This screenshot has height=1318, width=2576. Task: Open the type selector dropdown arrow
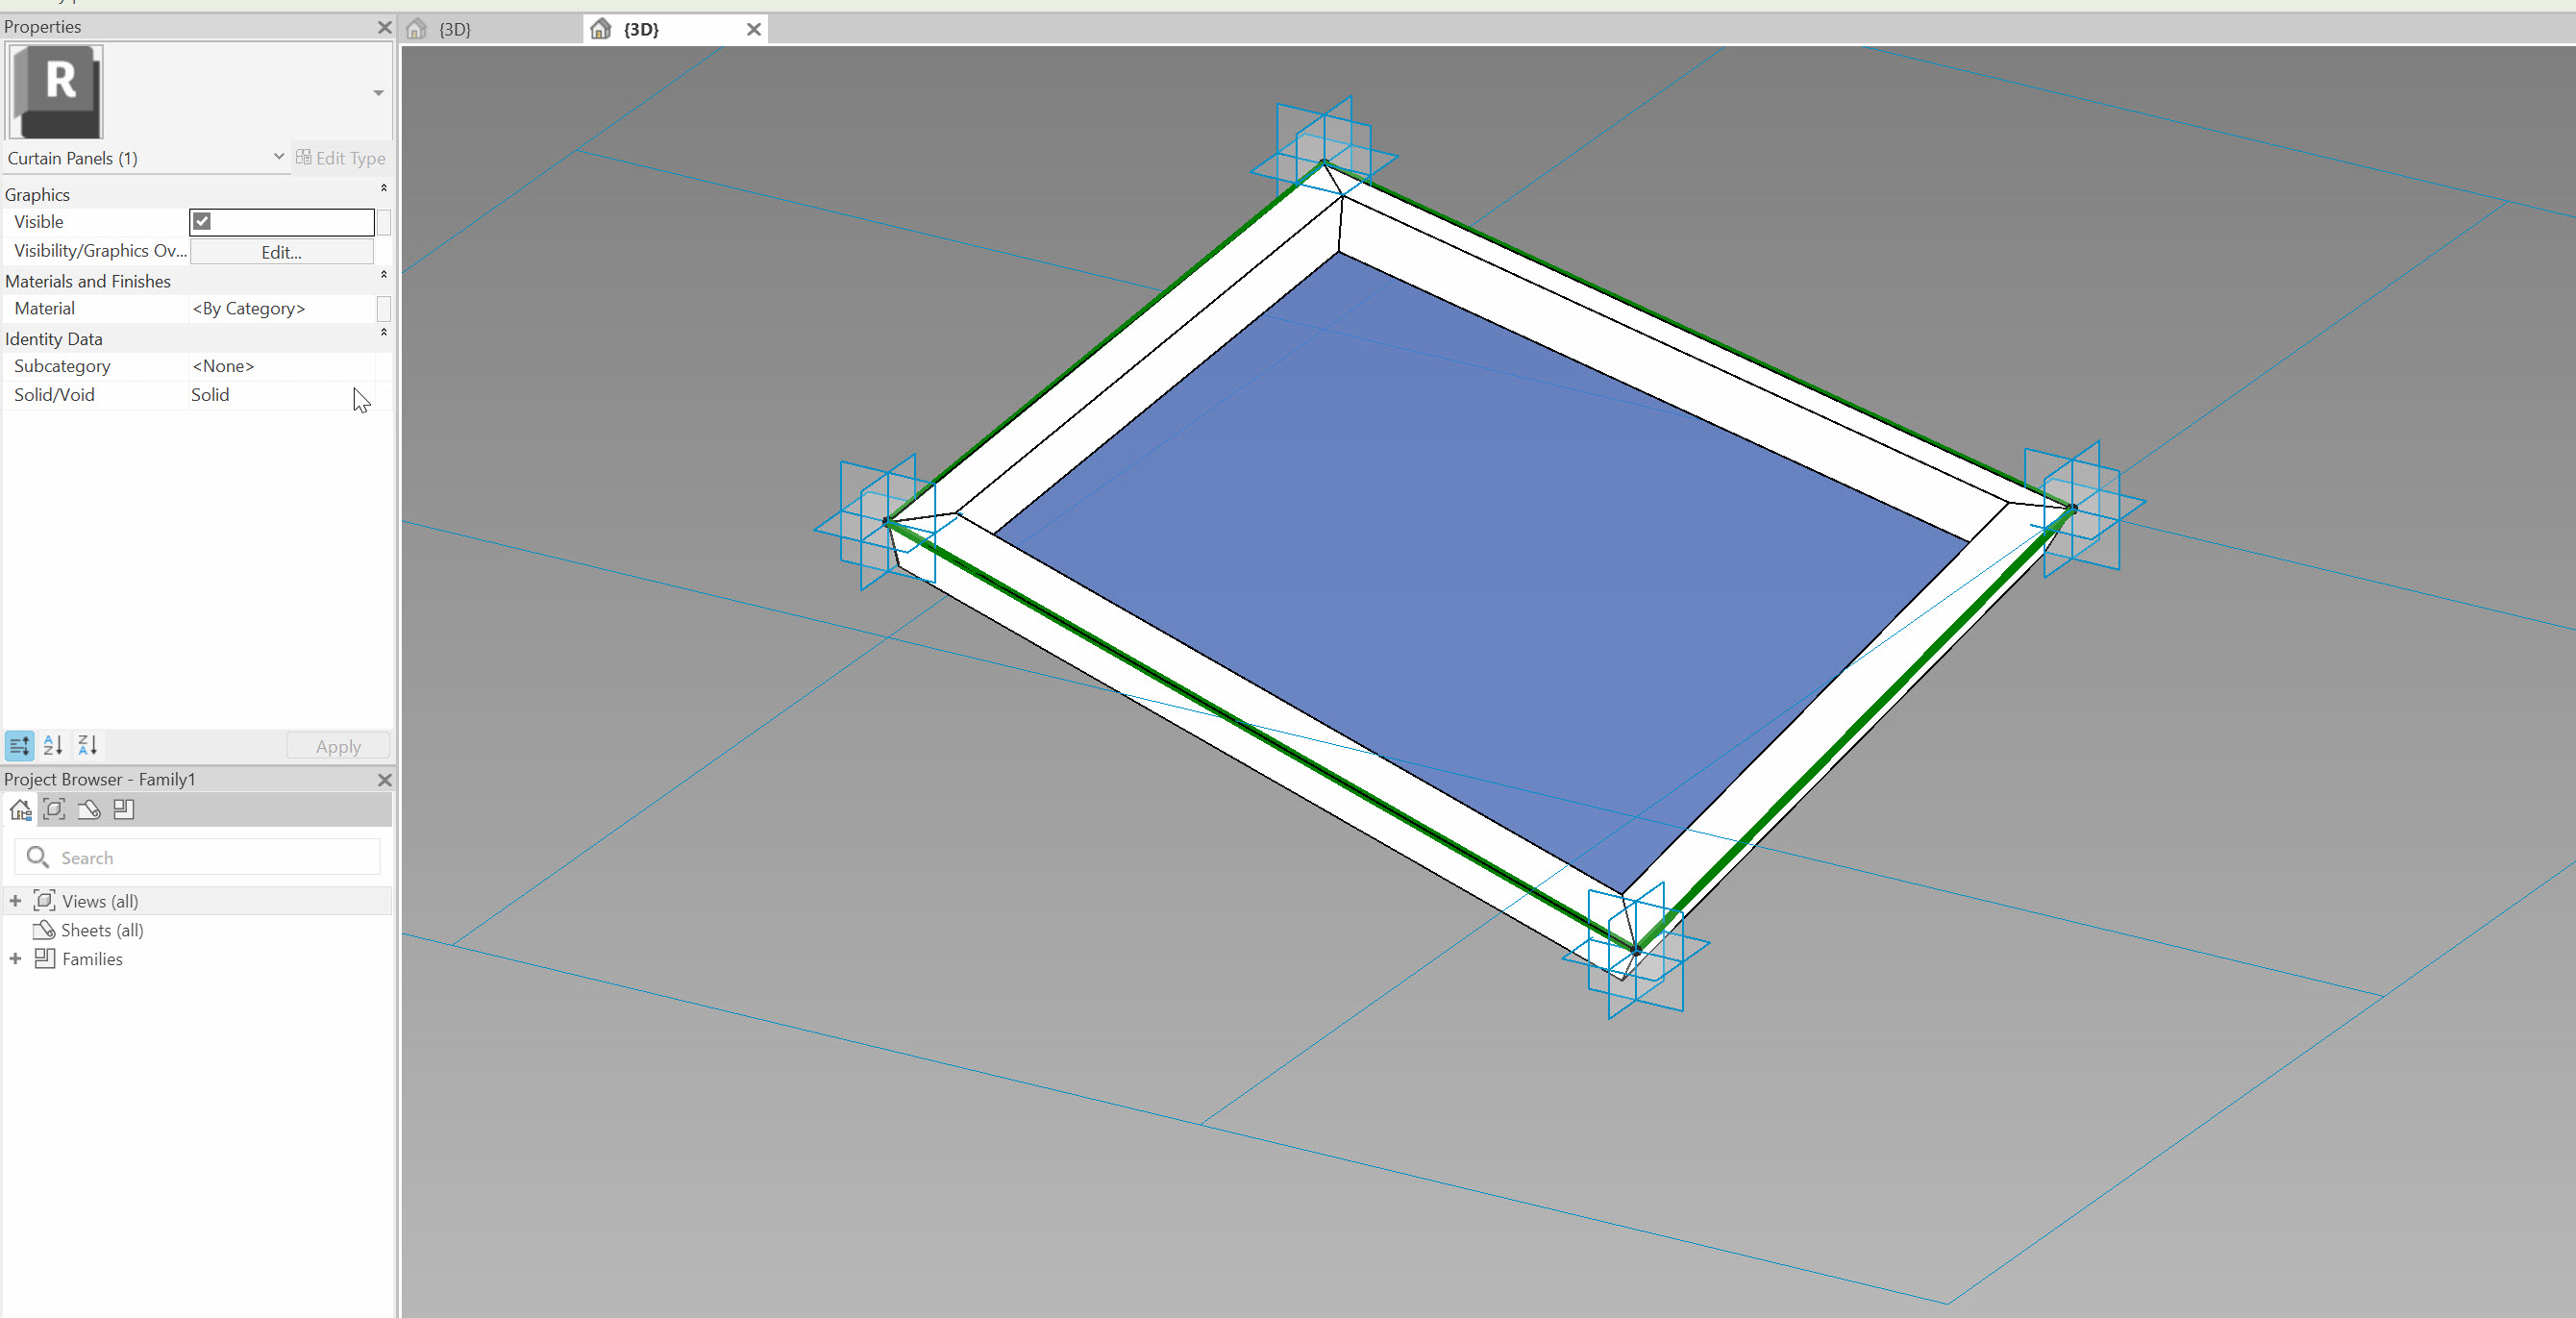point(378,93)
